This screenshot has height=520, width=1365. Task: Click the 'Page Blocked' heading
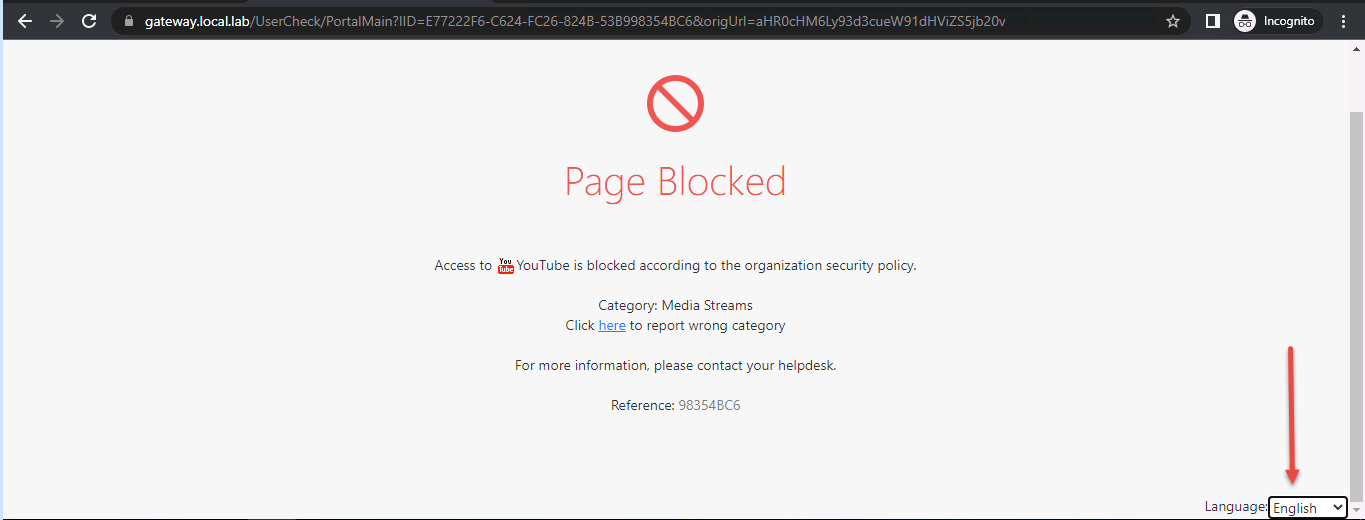(676, 182)
